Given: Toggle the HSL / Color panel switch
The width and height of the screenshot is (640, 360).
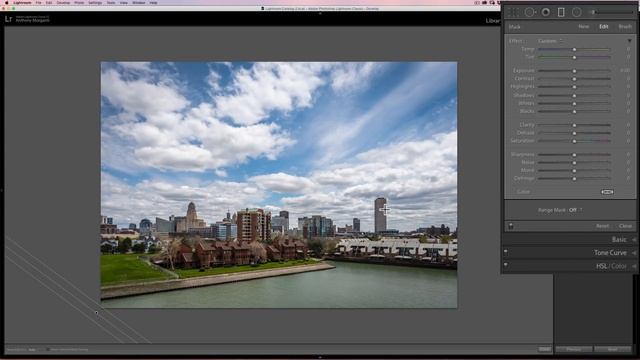Looking at the screenshot, I should pyautogui.click(x=506, y=265).
